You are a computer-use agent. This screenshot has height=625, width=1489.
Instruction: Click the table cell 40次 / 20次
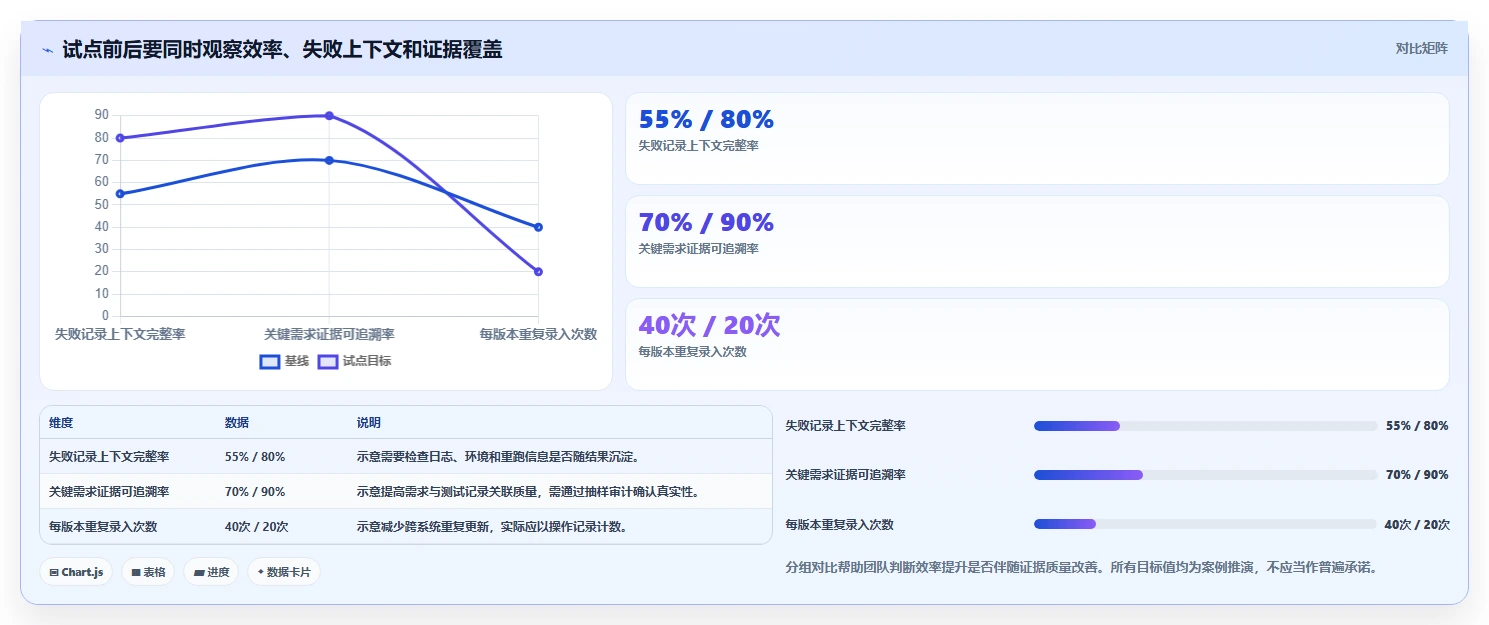257,527
